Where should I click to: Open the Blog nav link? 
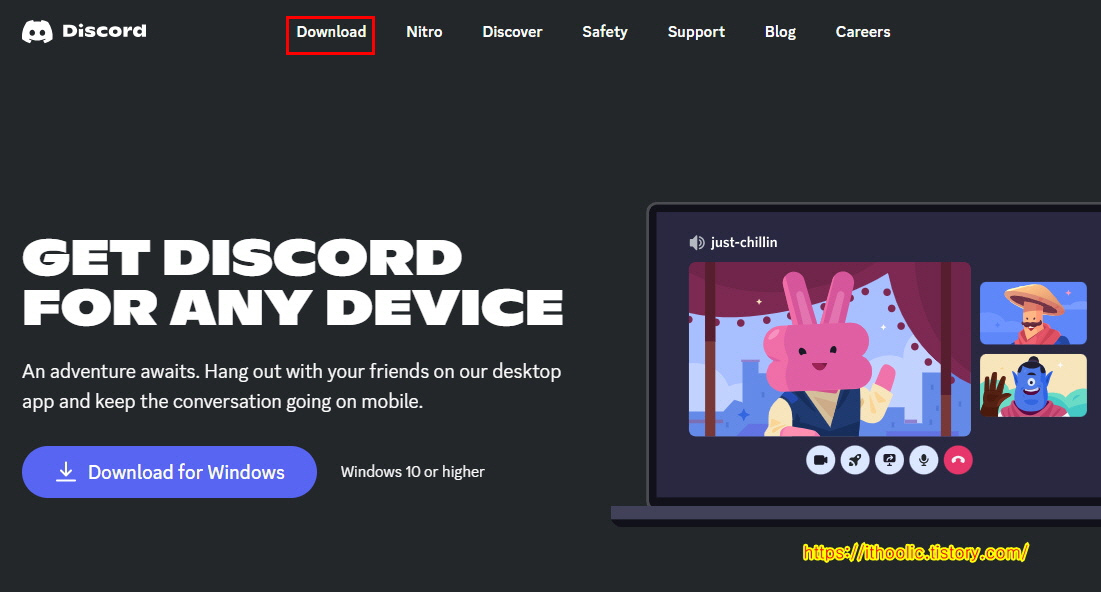pyautogui.click(x=780, y=32)
